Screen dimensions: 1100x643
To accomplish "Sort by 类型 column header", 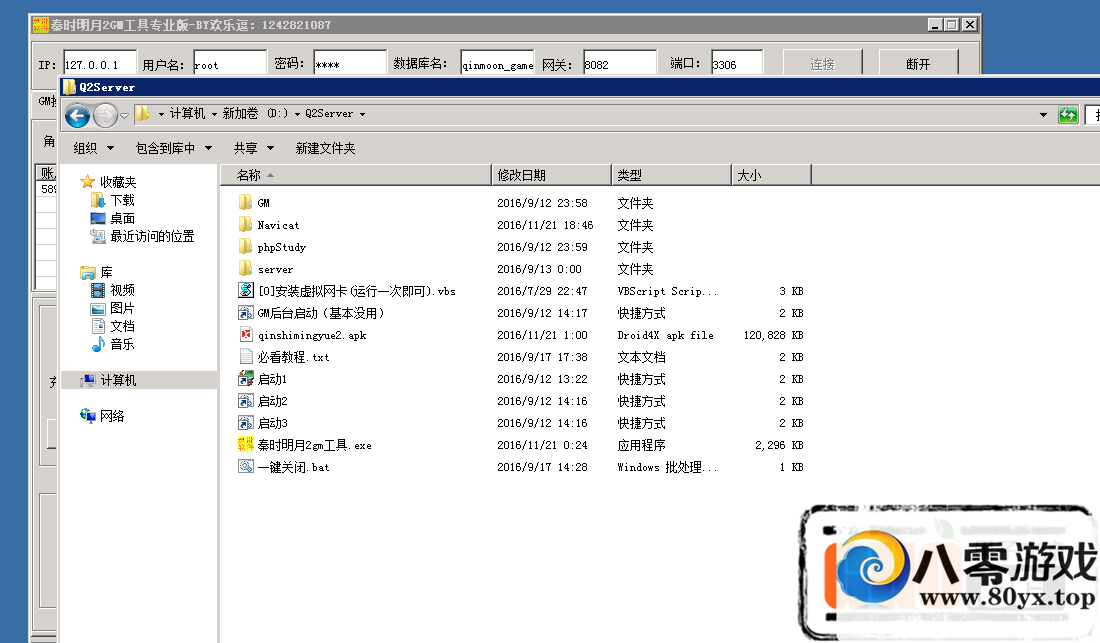I will 671,175.
